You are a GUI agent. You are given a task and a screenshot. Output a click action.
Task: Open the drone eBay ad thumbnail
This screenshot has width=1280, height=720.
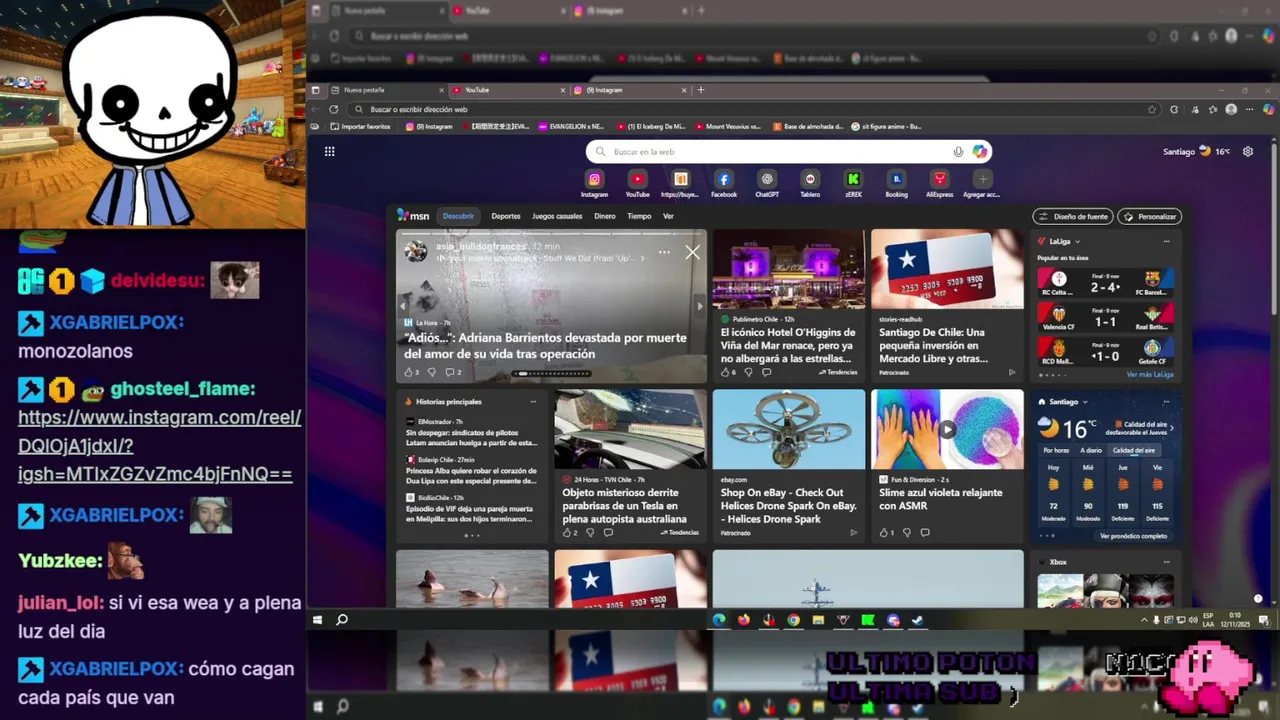point(788,430)
